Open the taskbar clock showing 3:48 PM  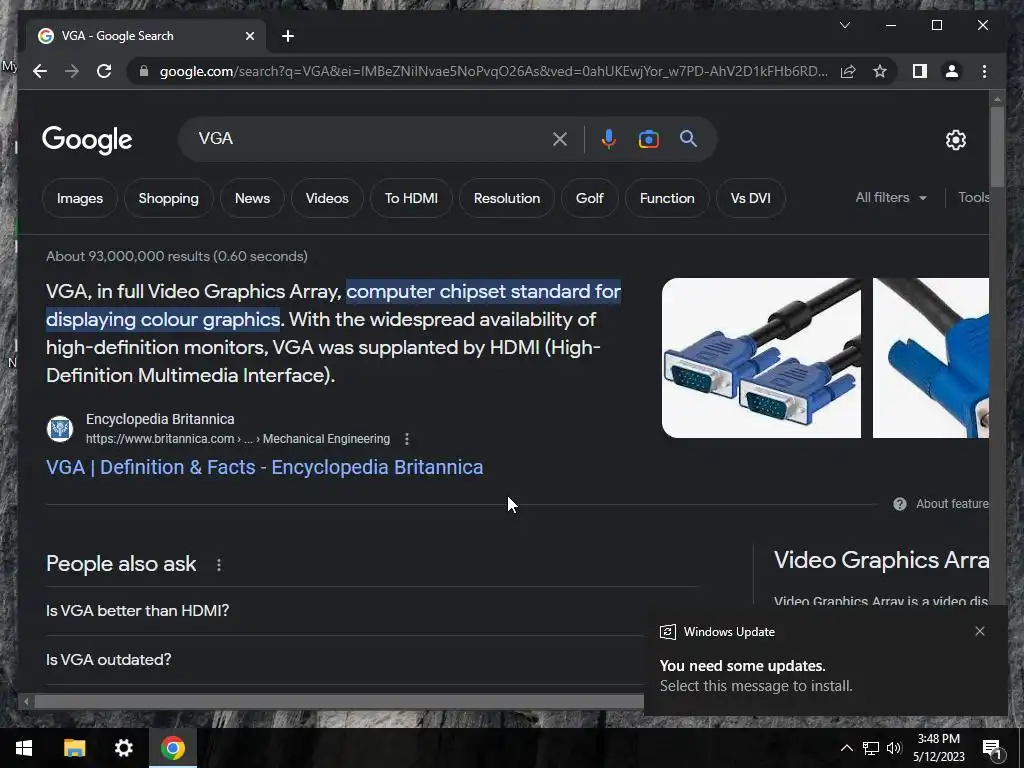(x=938, y=748)
